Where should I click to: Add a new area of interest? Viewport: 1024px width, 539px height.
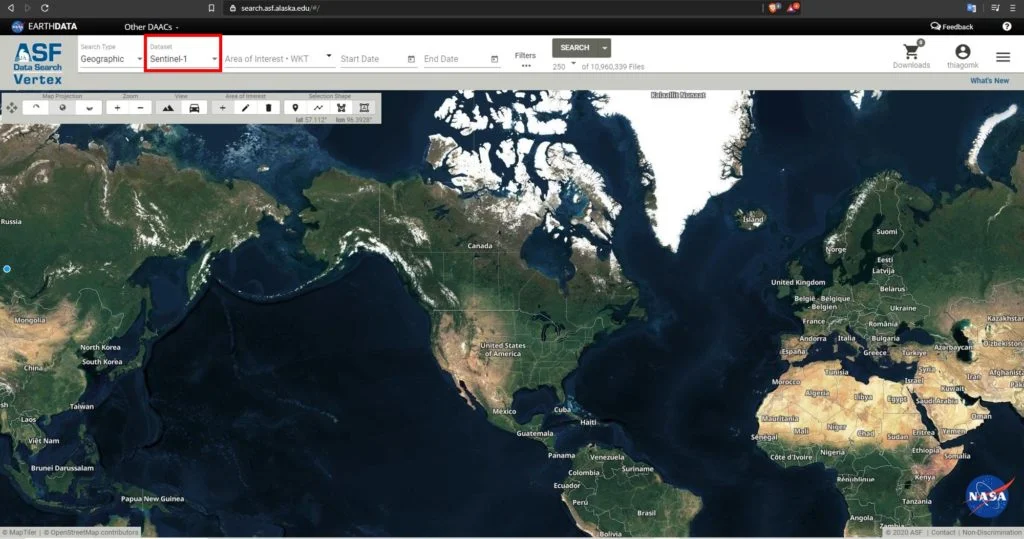[x=222, y=108]
